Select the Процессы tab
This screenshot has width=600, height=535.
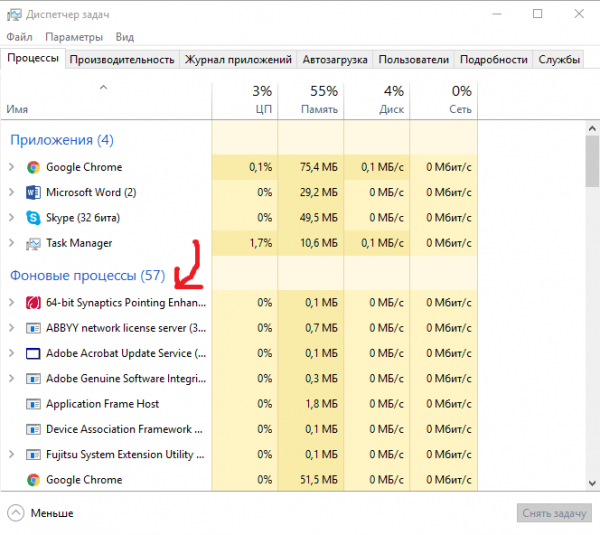pos(33,58)
